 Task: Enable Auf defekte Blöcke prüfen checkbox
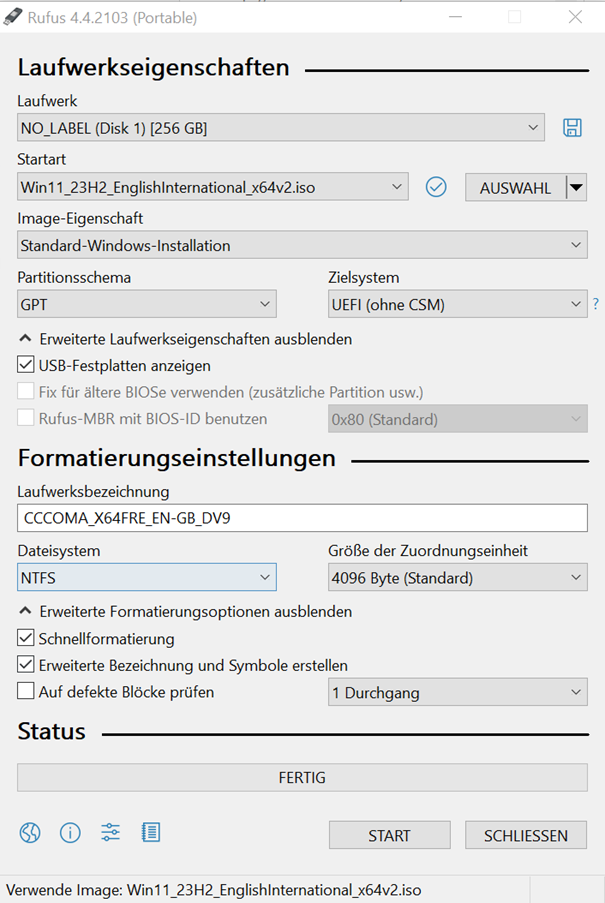coord(25,691)
